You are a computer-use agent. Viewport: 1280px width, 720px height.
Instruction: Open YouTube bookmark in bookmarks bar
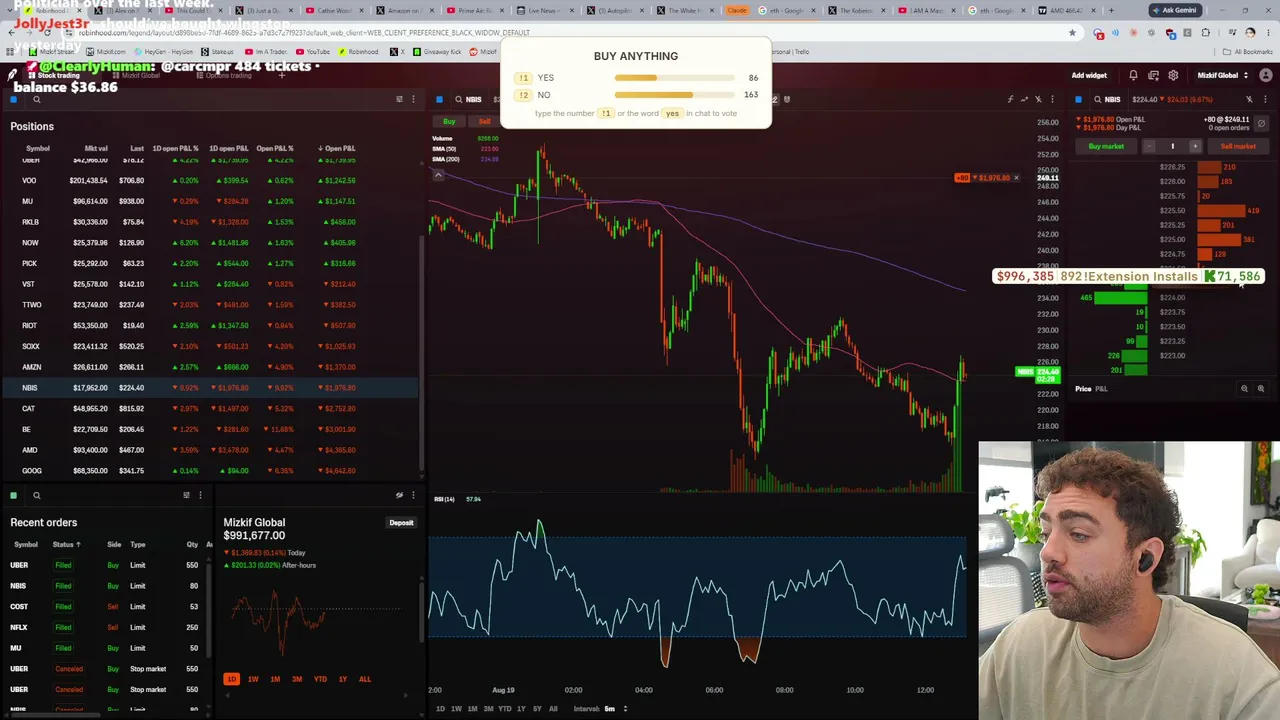pos(312,51)
